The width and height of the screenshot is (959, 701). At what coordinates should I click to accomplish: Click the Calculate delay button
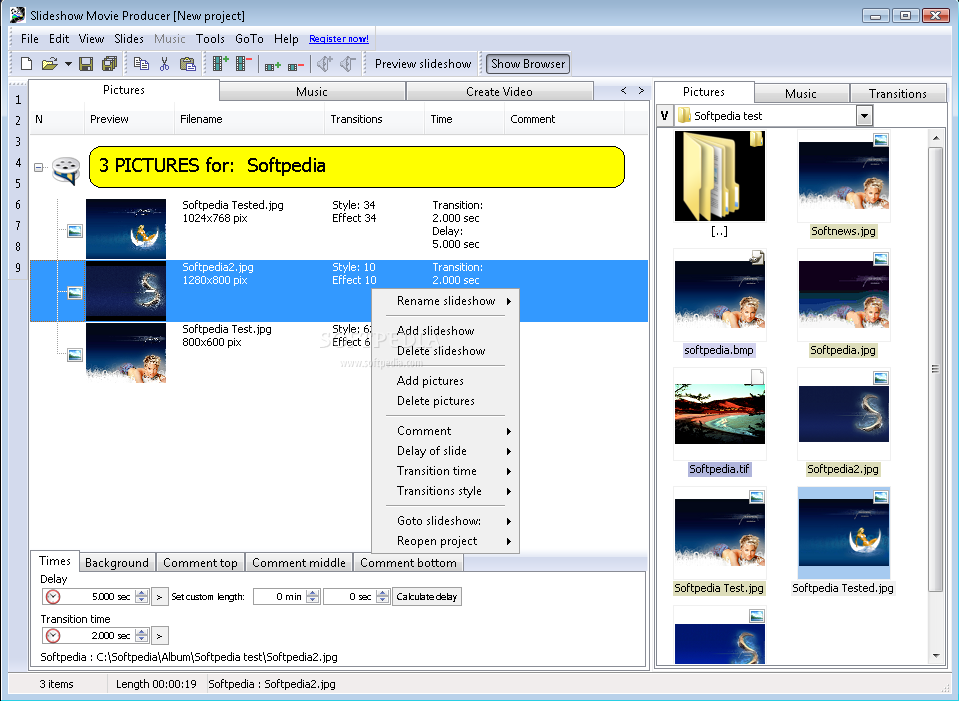tap(426, 596)
